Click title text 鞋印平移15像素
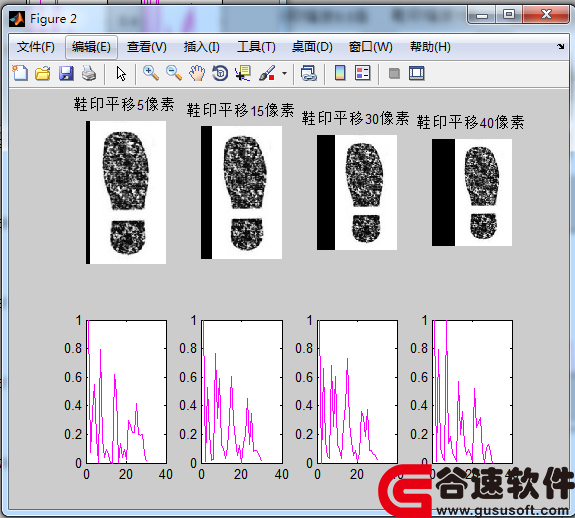The image size is (575, 518). click(241, 110)
